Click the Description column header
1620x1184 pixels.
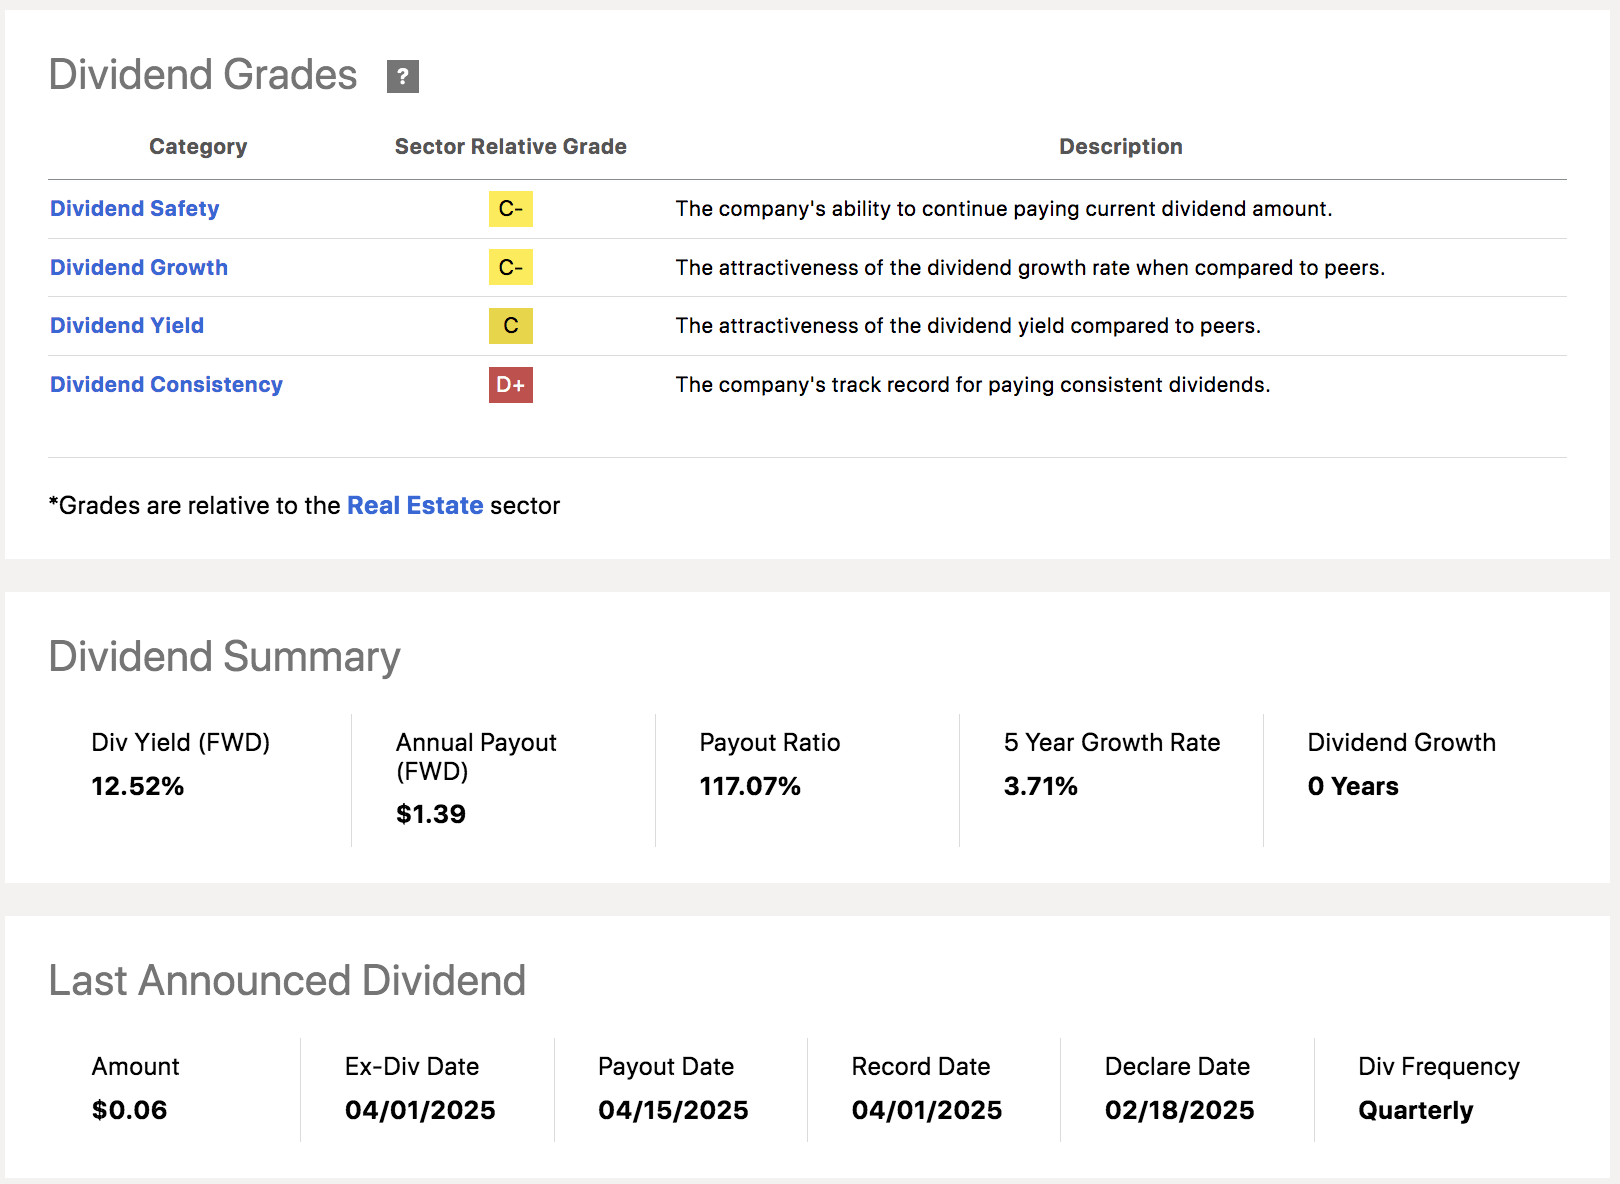[1120, 147]
